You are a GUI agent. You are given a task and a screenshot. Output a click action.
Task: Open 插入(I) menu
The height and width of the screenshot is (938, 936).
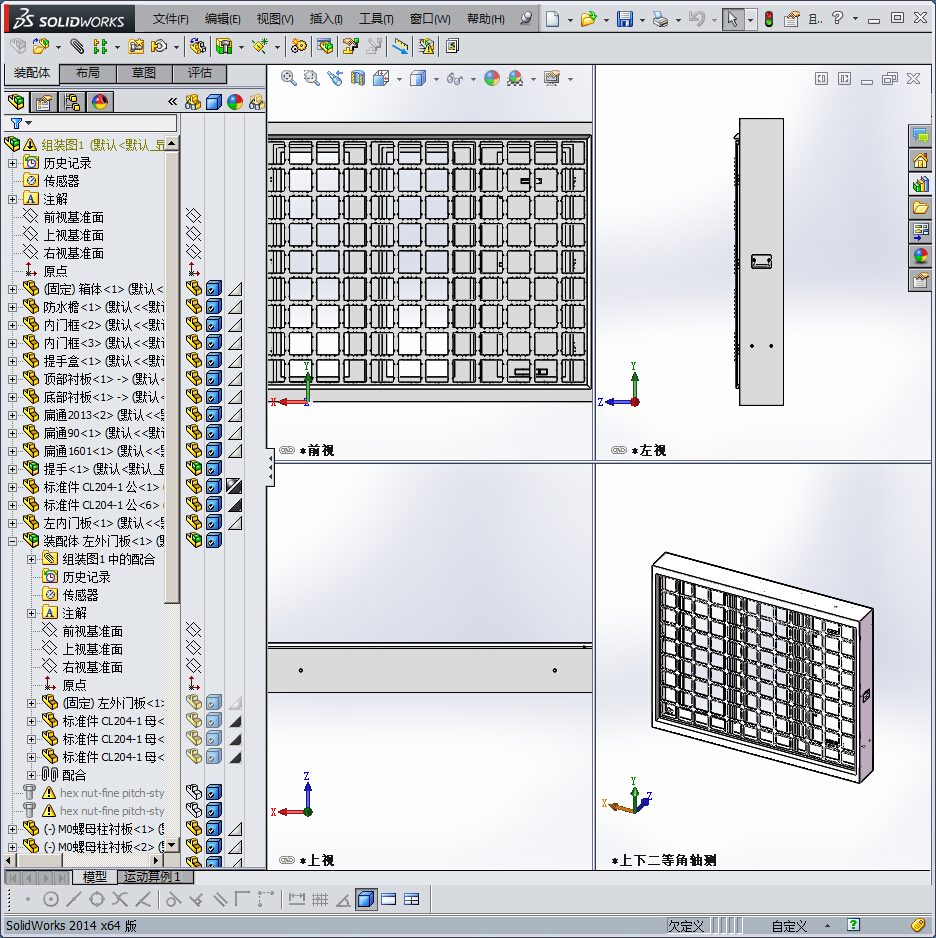(x=326, y=19)
